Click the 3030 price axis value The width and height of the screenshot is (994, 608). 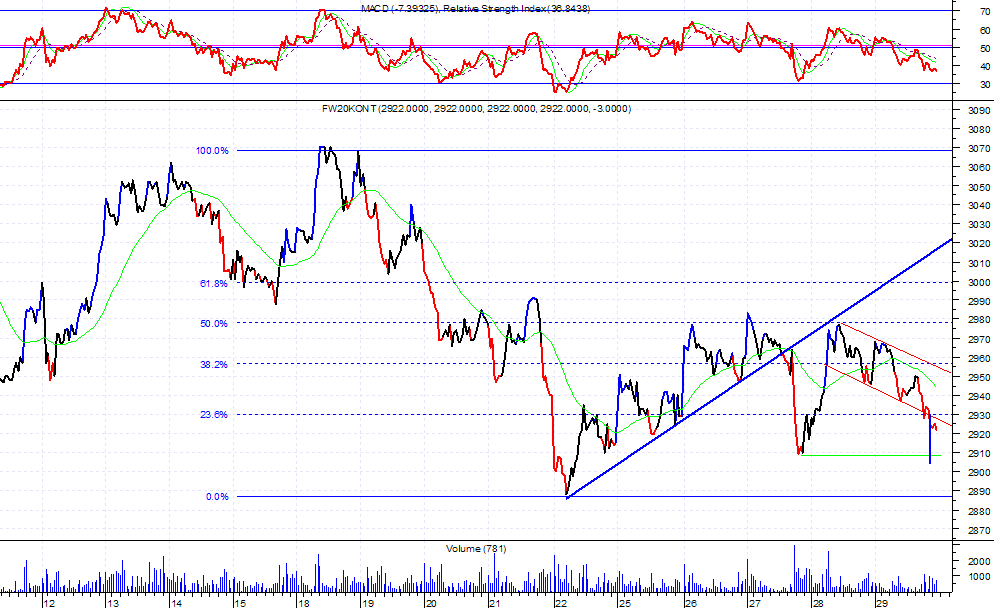(x=979, y=225)
